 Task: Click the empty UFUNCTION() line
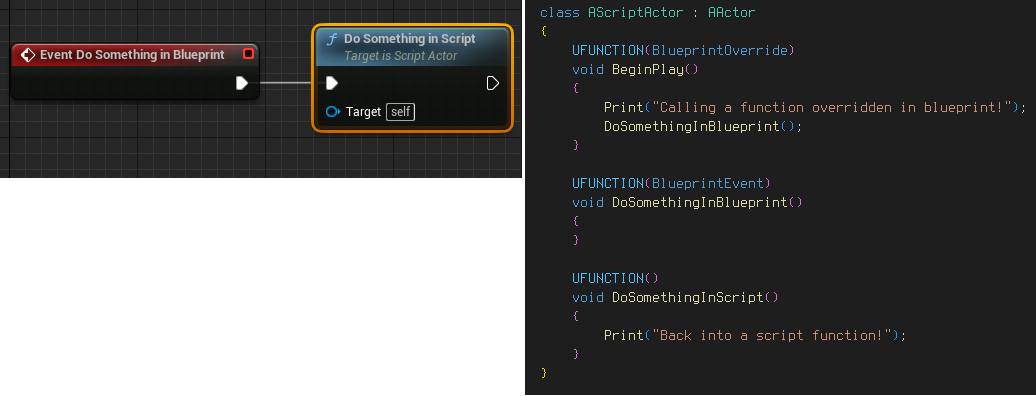pyautogui.click(x=615, y=278)
